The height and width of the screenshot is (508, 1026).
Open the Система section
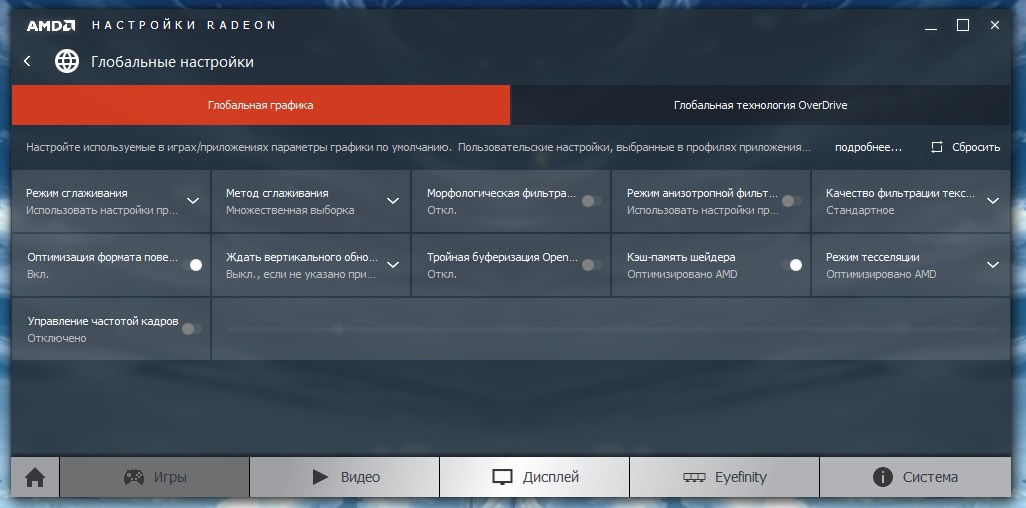(915, 477)
